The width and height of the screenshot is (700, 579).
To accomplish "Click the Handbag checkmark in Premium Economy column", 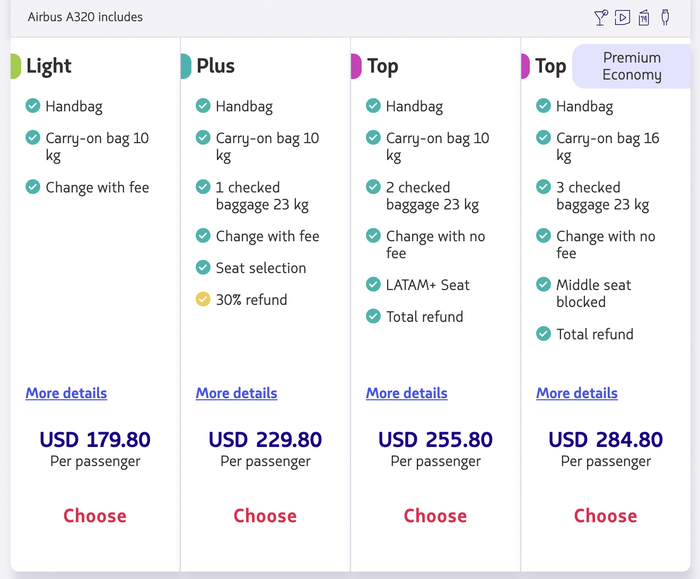I will point(543,106).
